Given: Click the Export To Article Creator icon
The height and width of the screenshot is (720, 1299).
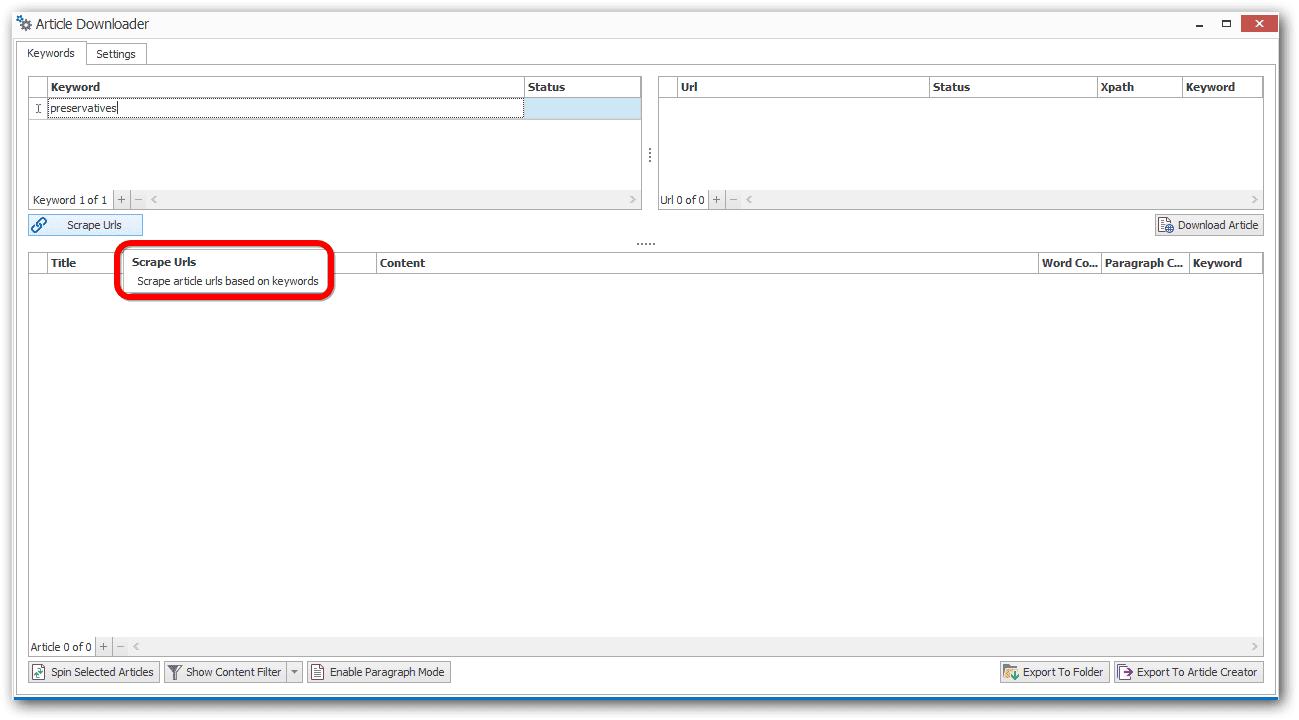Looking at the screenshot, I should 1125,672.
